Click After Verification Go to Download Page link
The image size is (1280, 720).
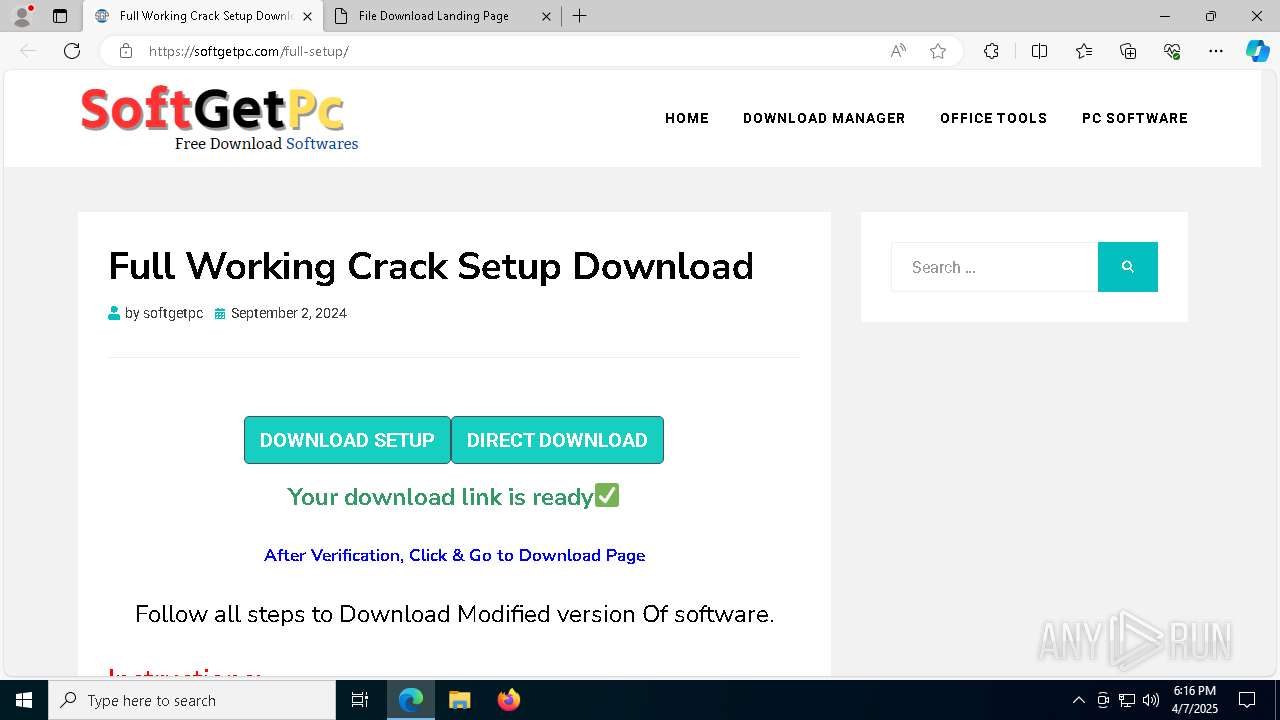coord(454,555)
